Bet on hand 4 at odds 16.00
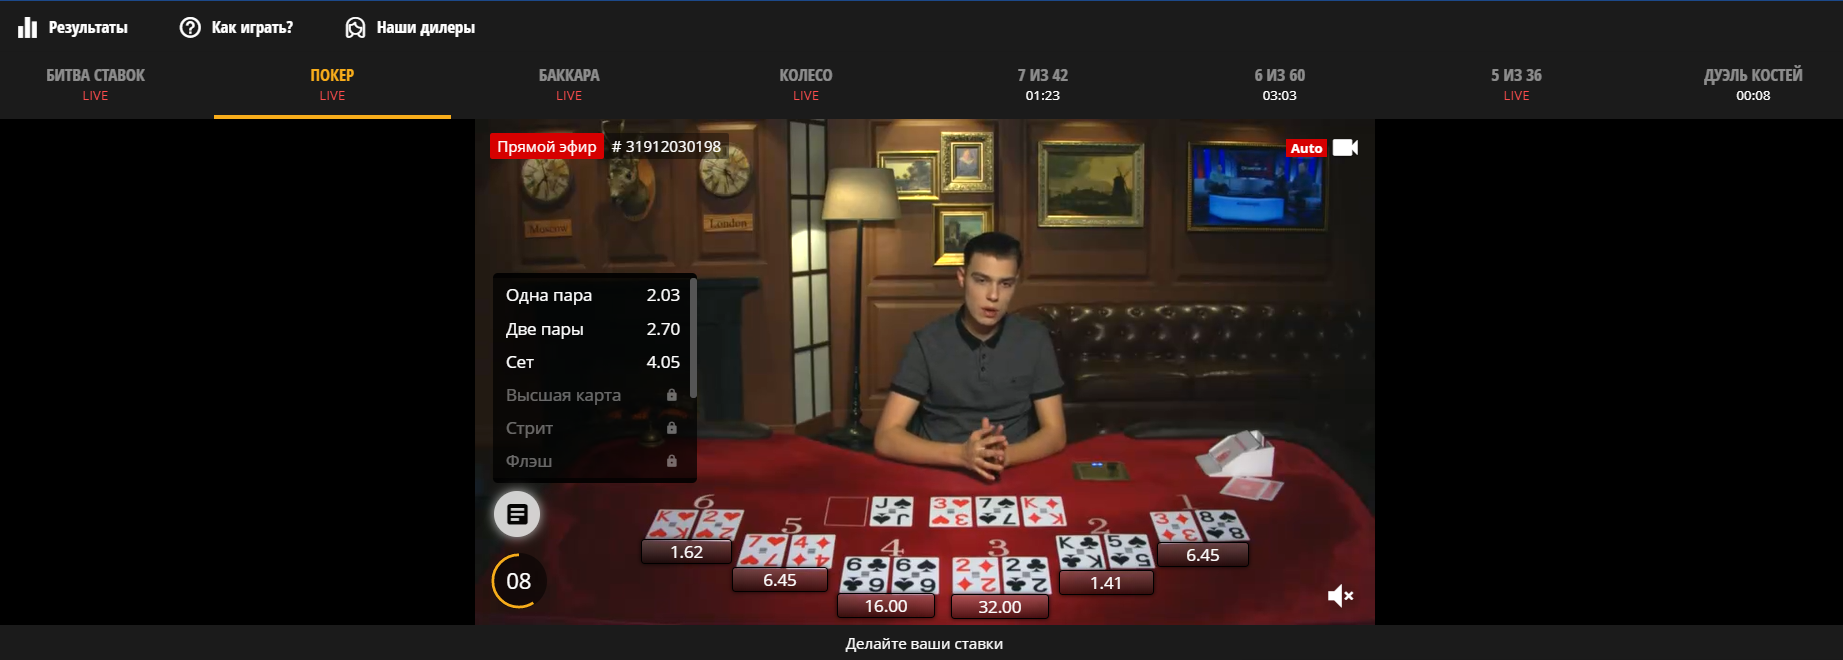 click(886, 606)
